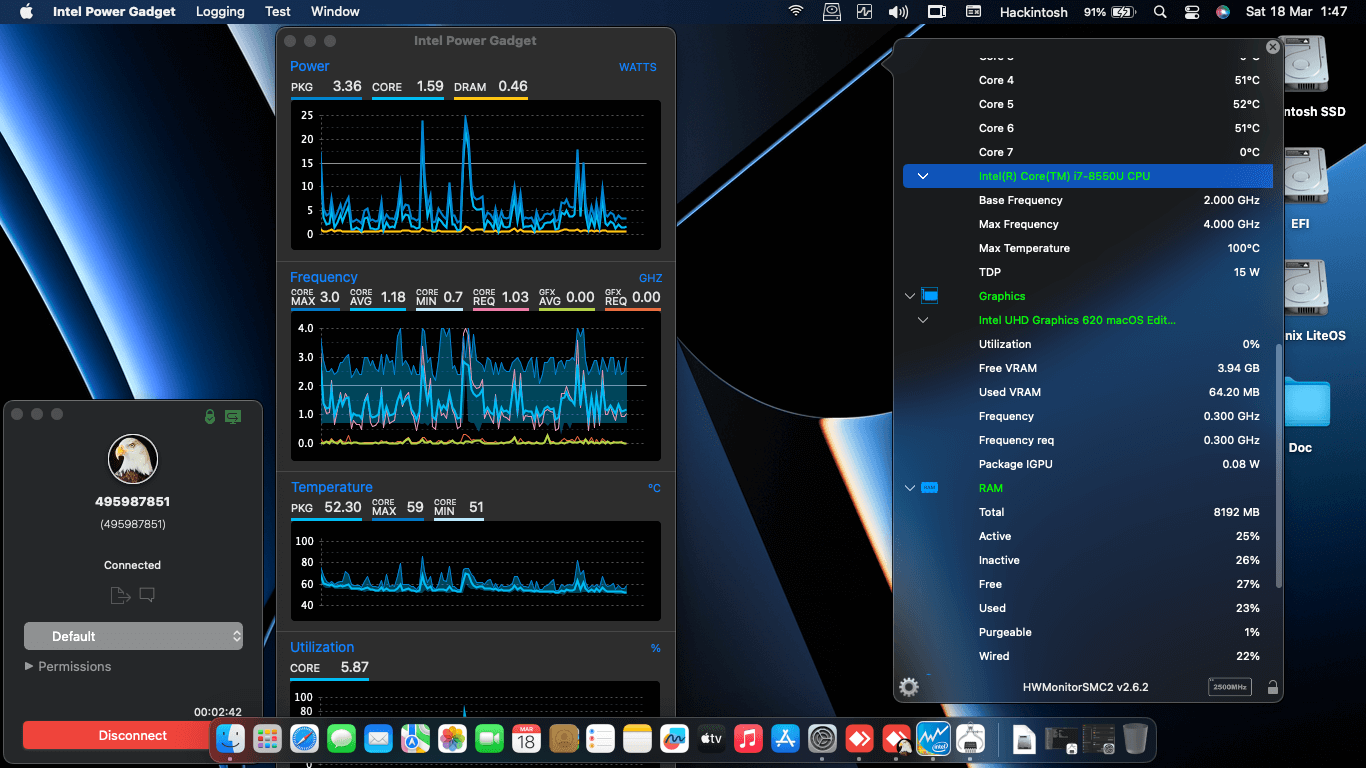This screenshot has height=768, width=1366.
Task: Select the Free VRAM row
Action: (x=1088, y=368)
